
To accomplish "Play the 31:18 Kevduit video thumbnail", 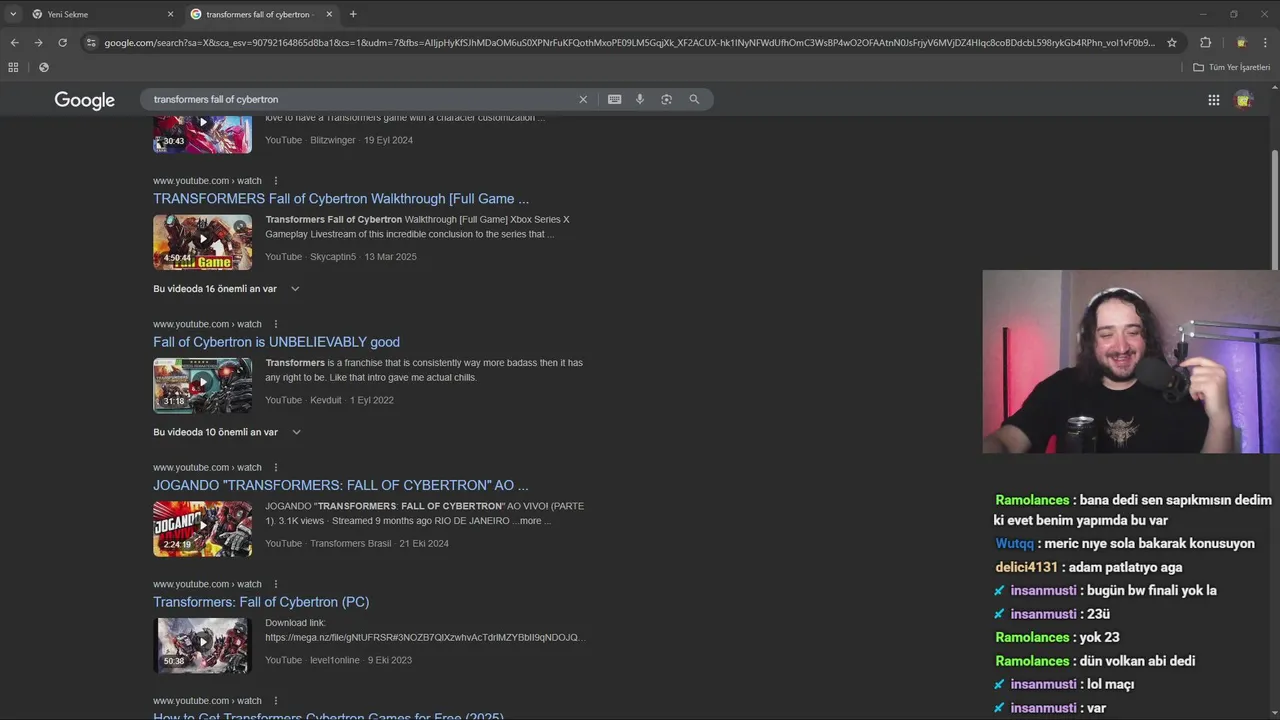I will click(202, 385).
